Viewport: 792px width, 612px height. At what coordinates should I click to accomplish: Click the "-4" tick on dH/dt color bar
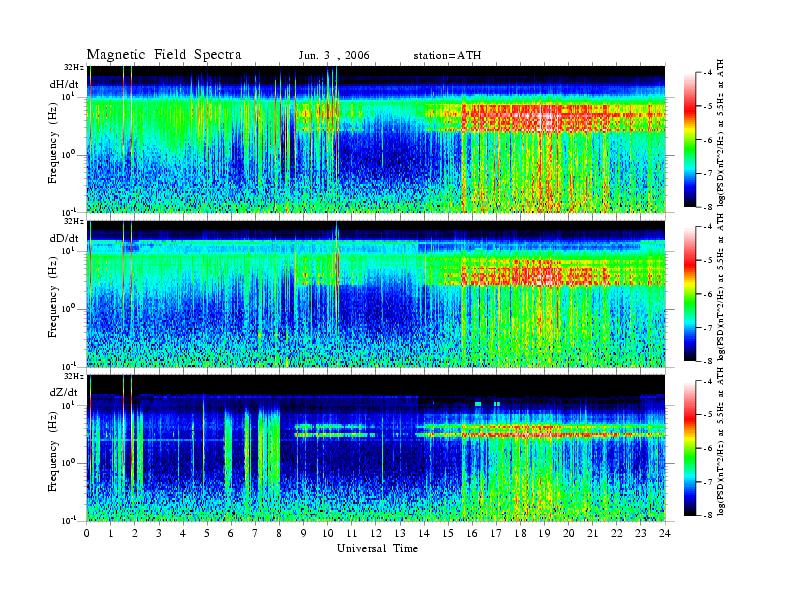(709, 73)
